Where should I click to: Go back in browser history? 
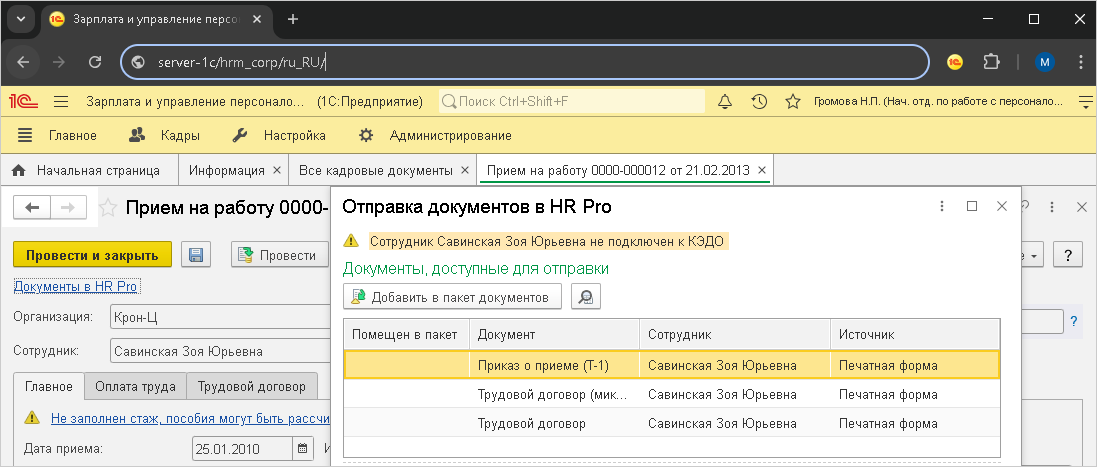tap(23, 62)
